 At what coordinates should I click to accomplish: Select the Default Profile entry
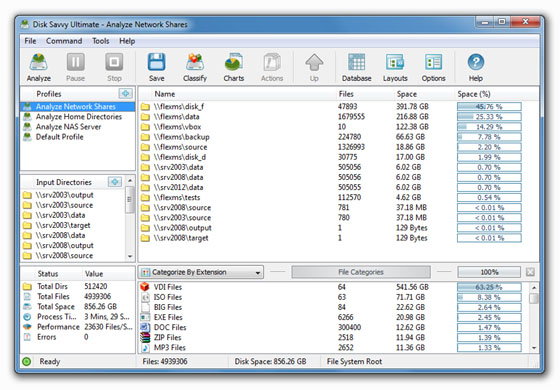(78, 137)
